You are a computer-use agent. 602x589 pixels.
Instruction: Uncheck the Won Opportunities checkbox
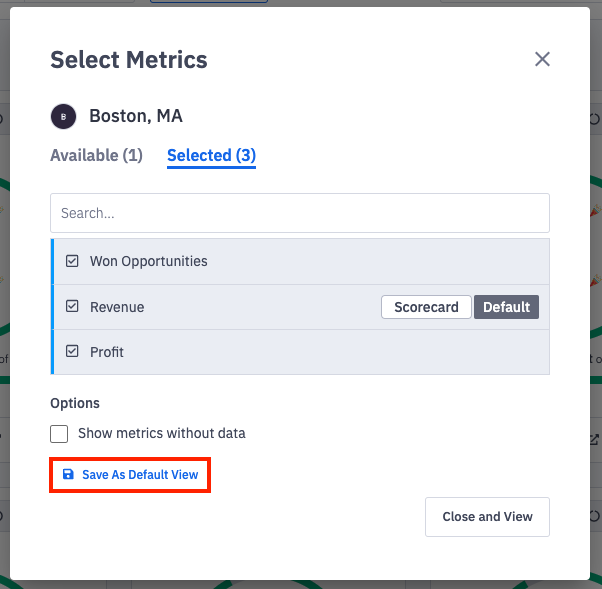click(72, 261)
